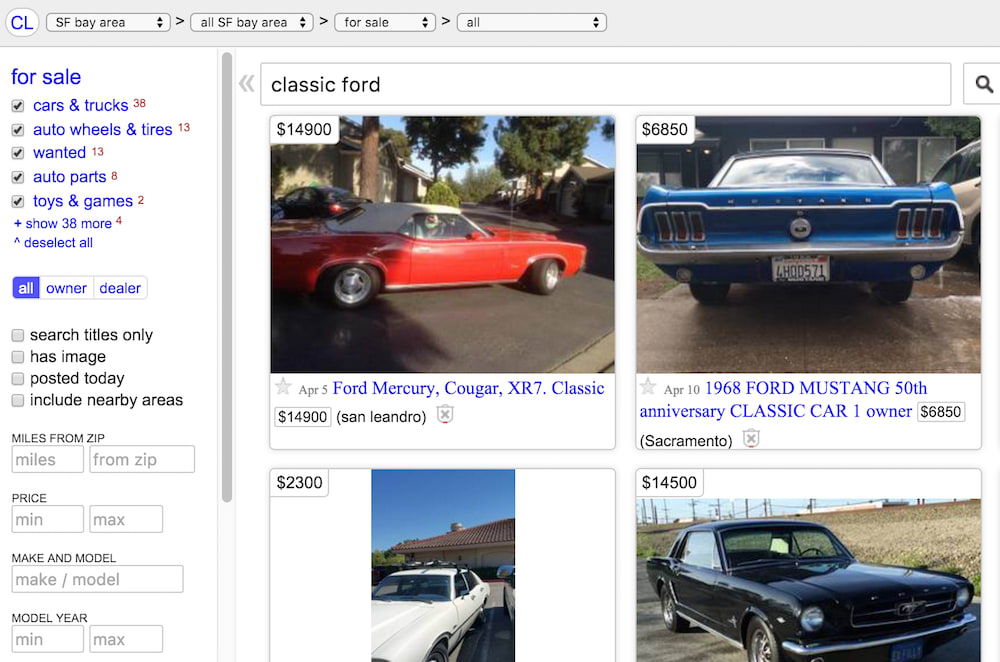Screen dimensions: 1000x662
Task: Enable the has image filter
Action: pyautogui.click(x=18, y=357)
